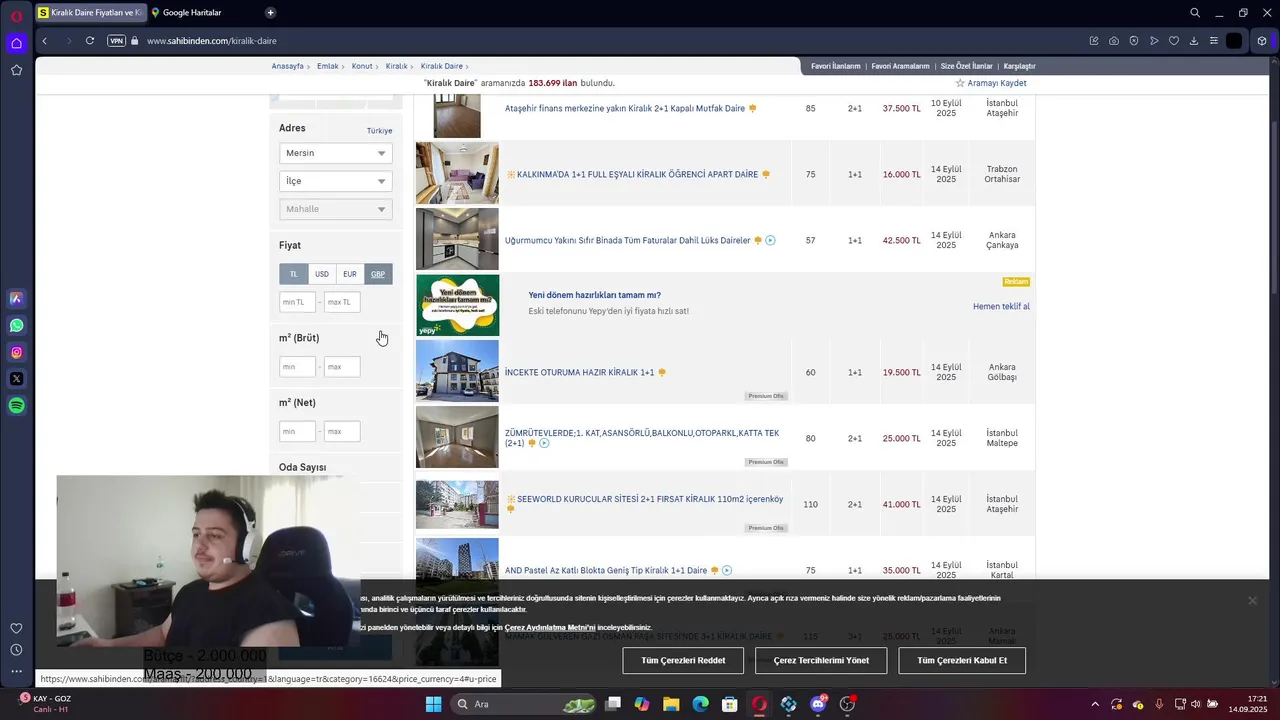Click Konut breadcrumb link
1280x720 pixels.
(361, 66)
